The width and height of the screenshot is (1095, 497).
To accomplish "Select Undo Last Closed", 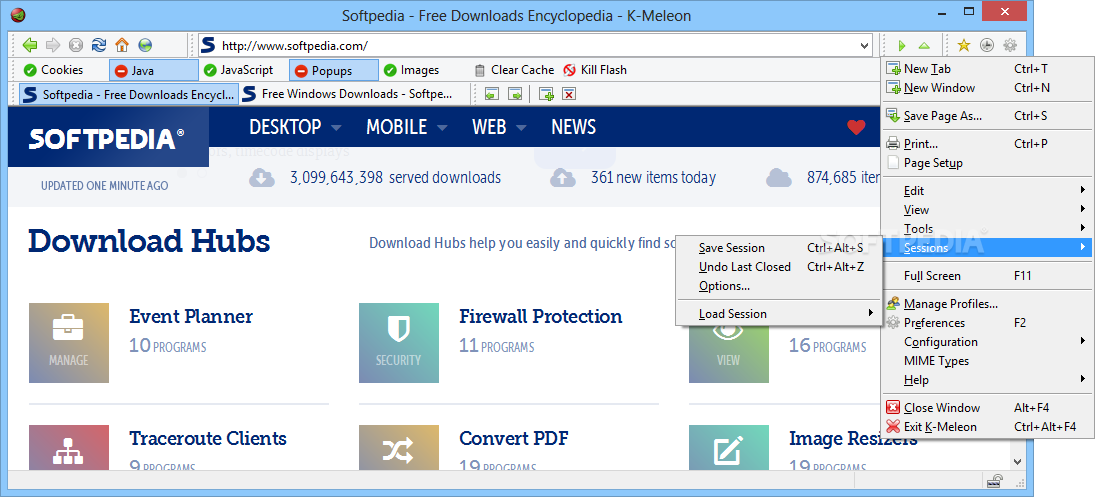I will coord(777,267).
